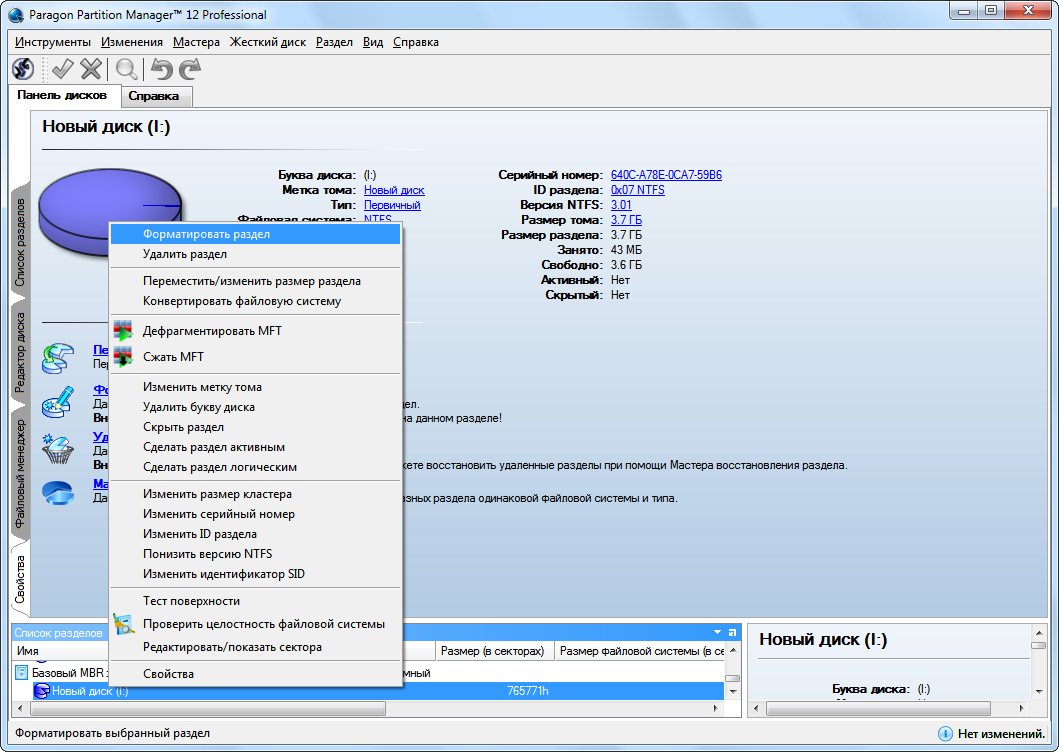Redo operation using toolbar arrow
1059x752 pixels.
pos(190,68)
